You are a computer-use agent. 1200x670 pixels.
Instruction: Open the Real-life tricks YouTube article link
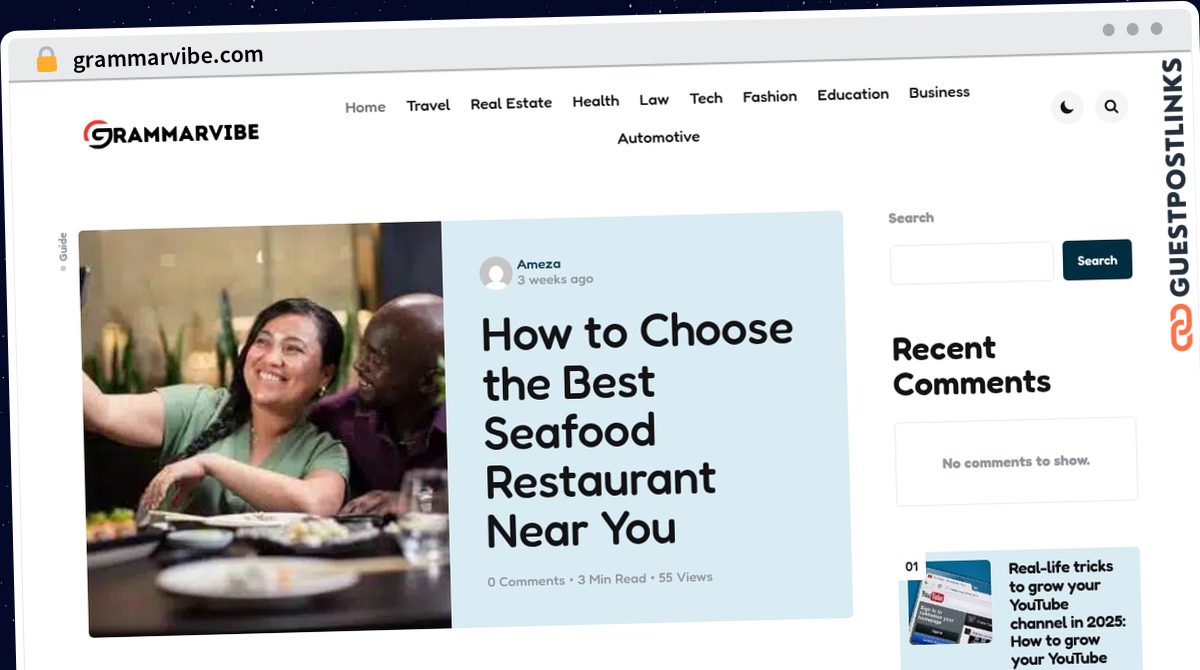click(x=1067, y=613)
